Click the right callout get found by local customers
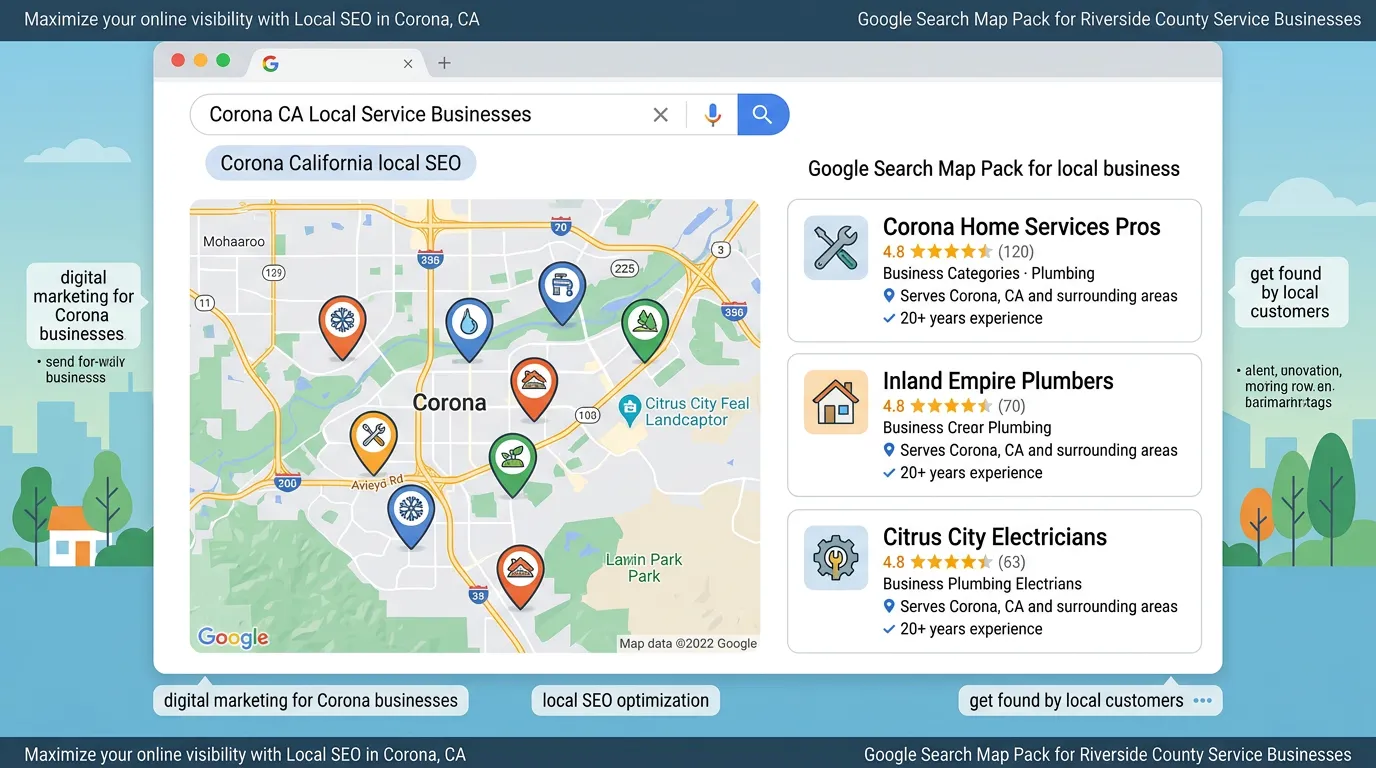This screenshot has height=768, width=1376. [x=1289, y=293]
